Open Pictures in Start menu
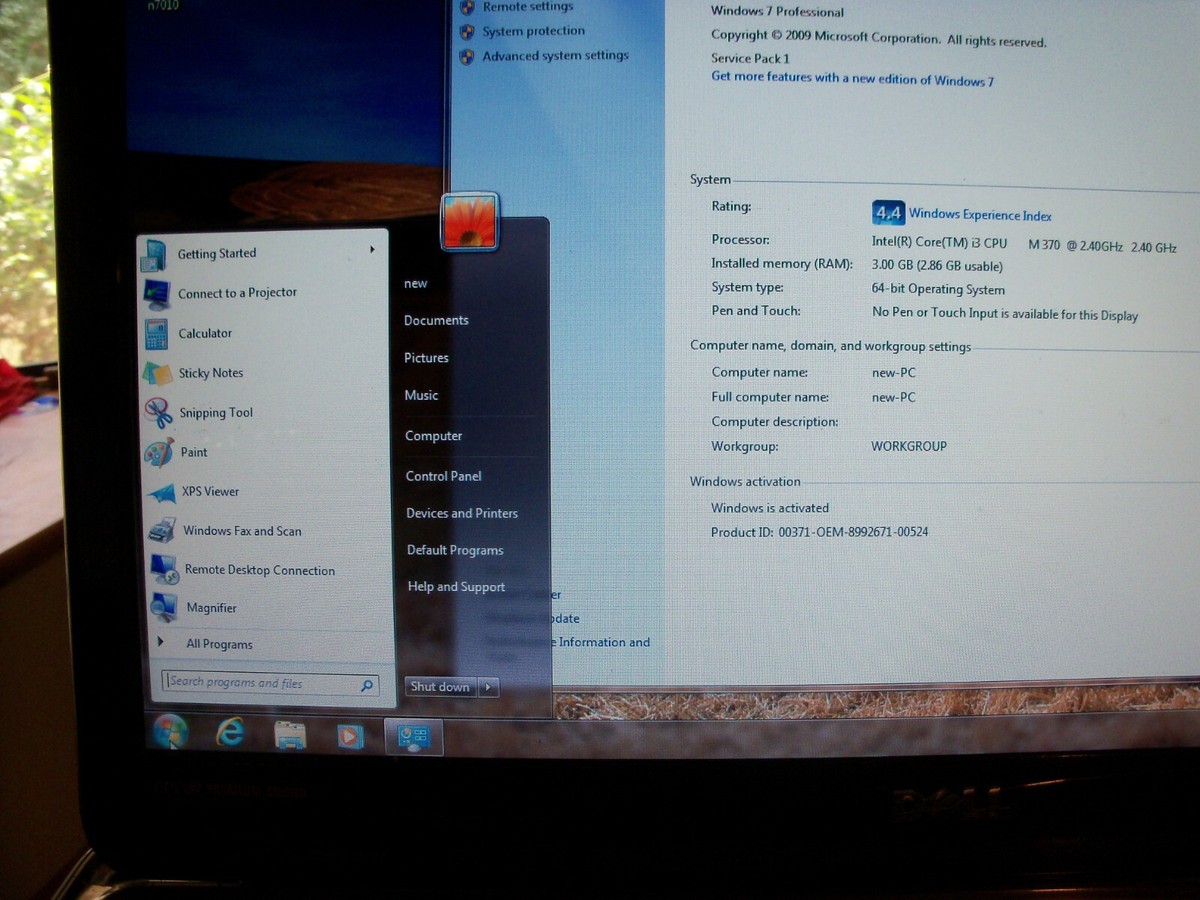This screenshot has width=1200, height=900. (426, 358)
